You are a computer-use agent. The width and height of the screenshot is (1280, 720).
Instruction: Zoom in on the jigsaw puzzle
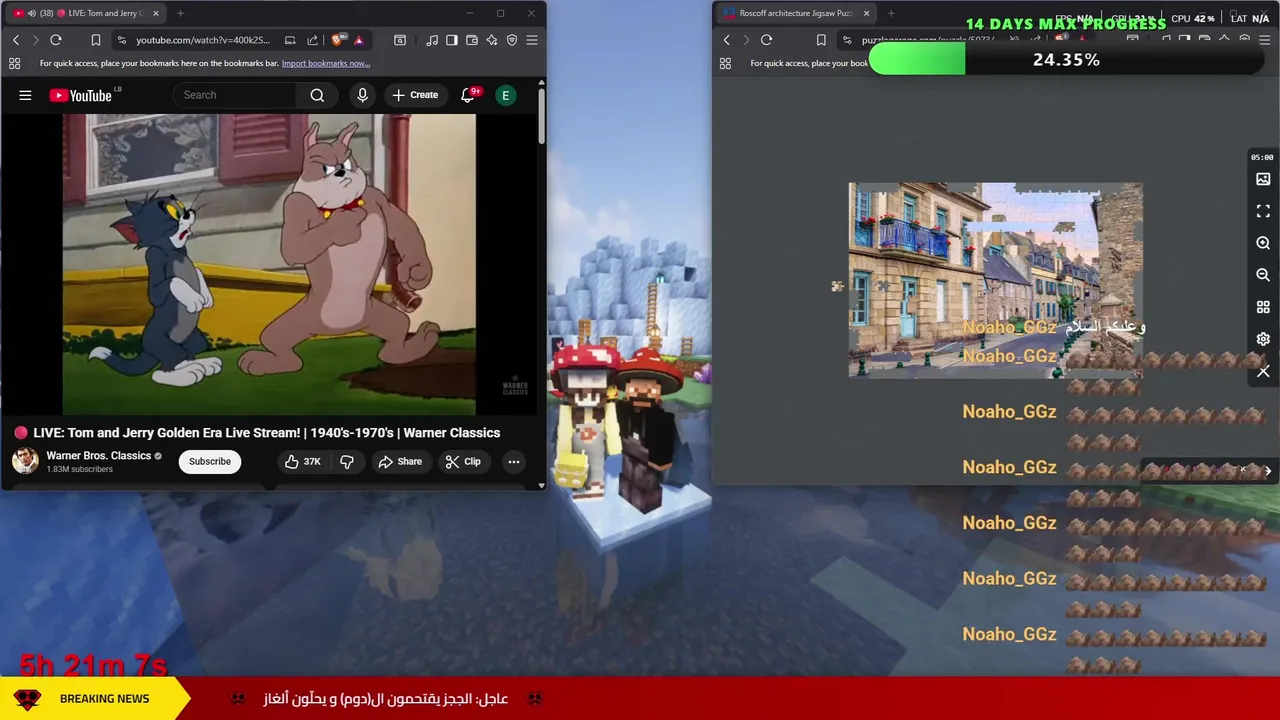tap(1263, 243)
